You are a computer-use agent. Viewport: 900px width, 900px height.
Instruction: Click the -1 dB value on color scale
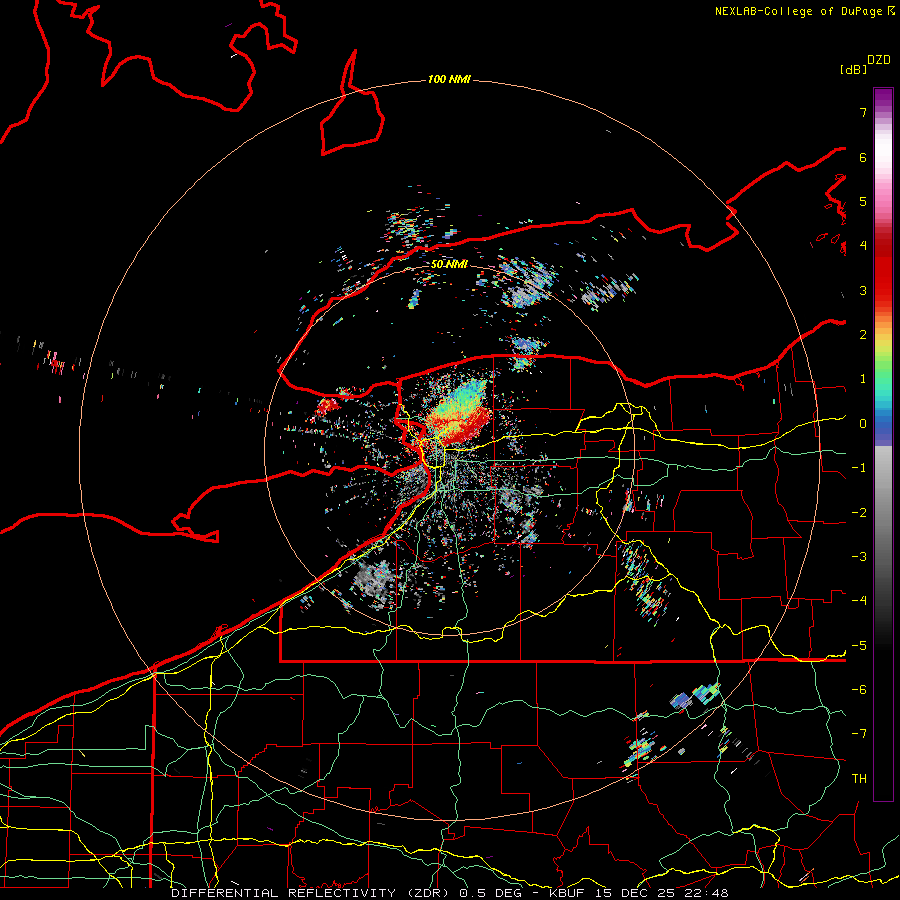coord(859,468)
